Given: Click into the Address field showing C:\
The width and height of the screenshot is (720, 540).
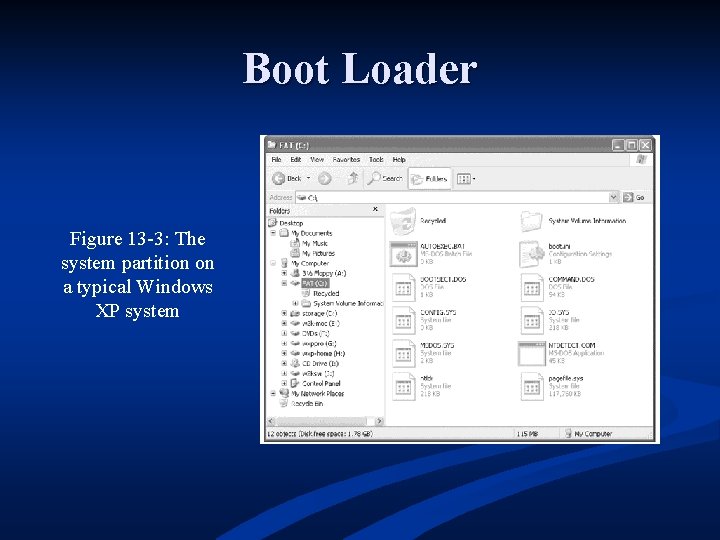Looking at the screenshot, I should click(x=452, y=197).
